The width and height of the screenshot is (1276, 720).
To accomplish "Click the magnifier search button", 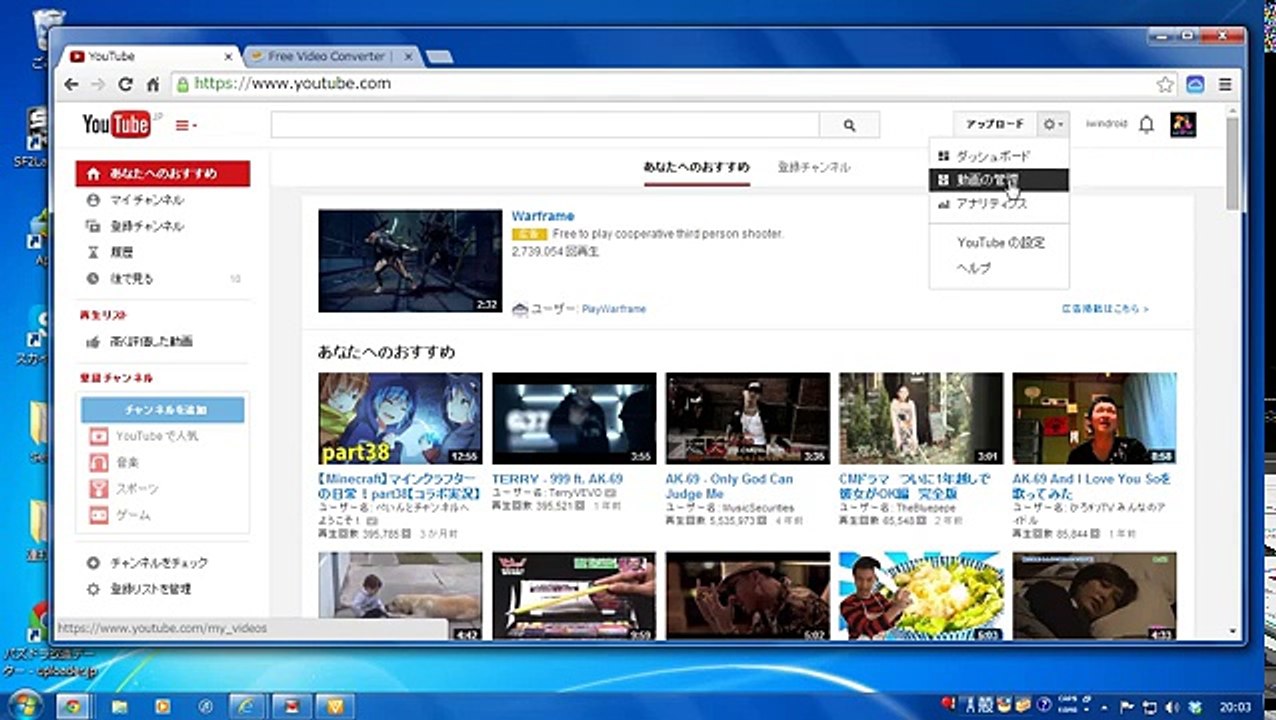I will point(849,125).
